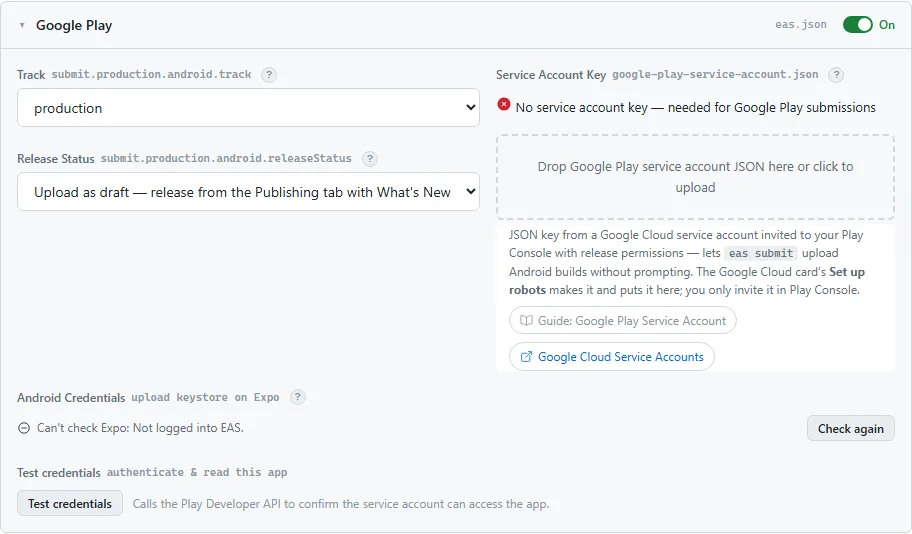Image resolution: width=912 pixels, height=534 pixels.
Task: Click 'upload keystore on Expo' text
Action: click(205, 397)
